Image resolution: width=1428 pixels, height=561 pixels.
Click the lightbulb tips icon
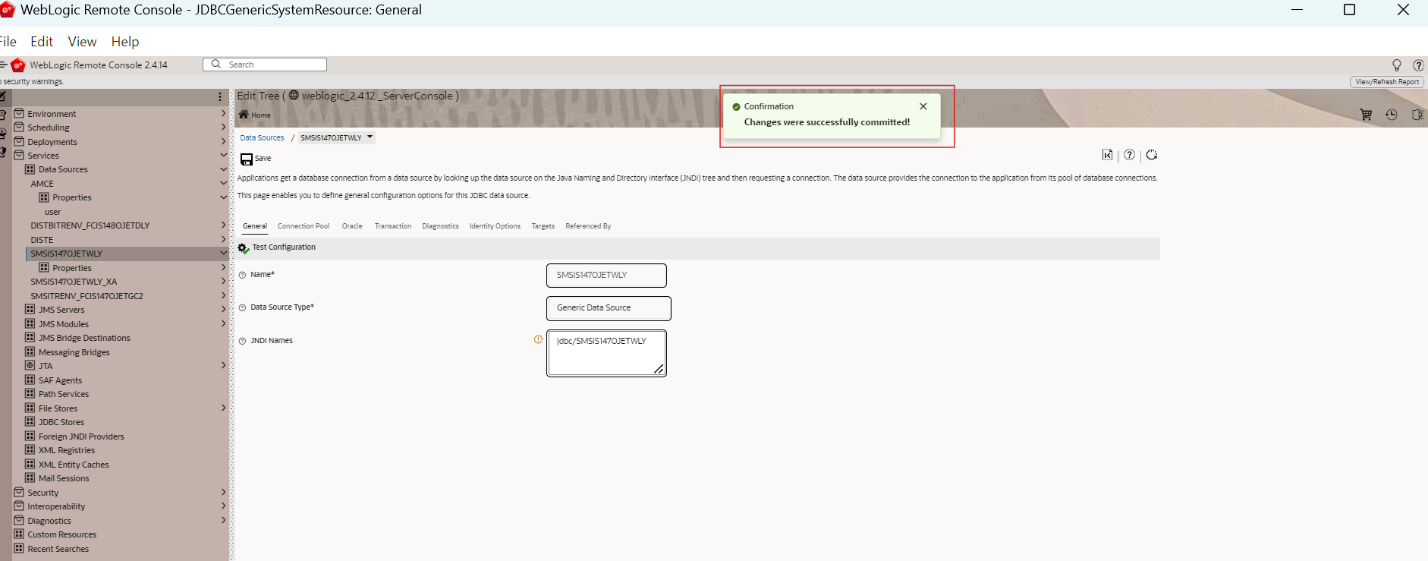[x=1398, y=64]
